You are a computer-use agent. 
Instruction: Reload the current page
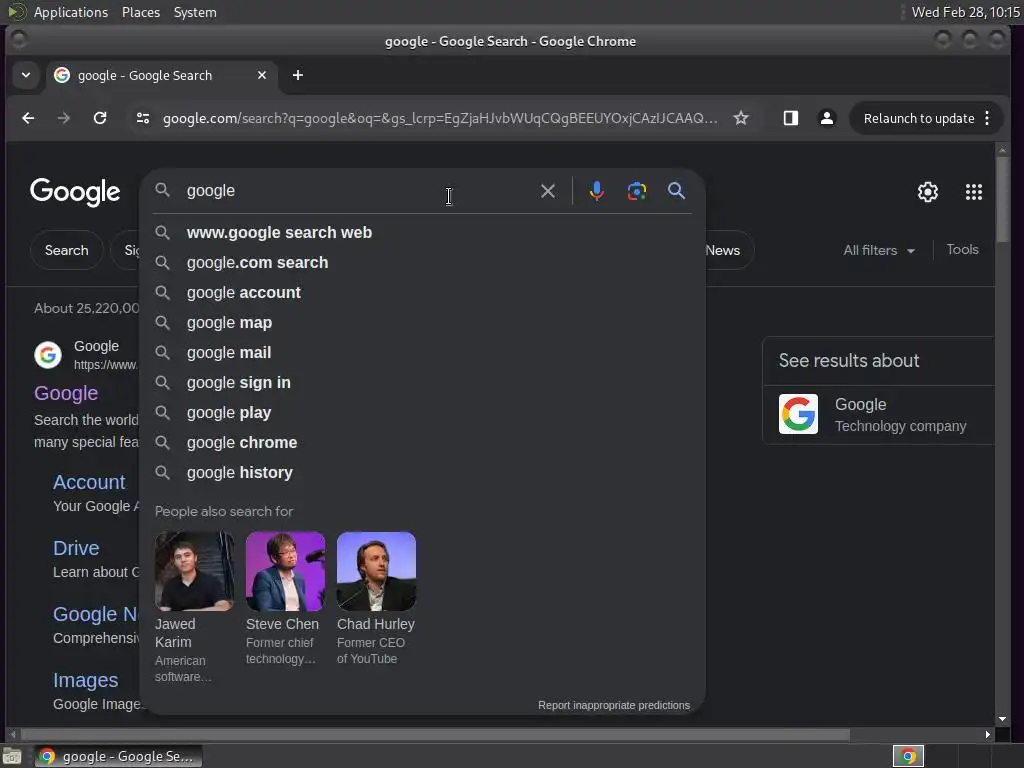[100, 118]
